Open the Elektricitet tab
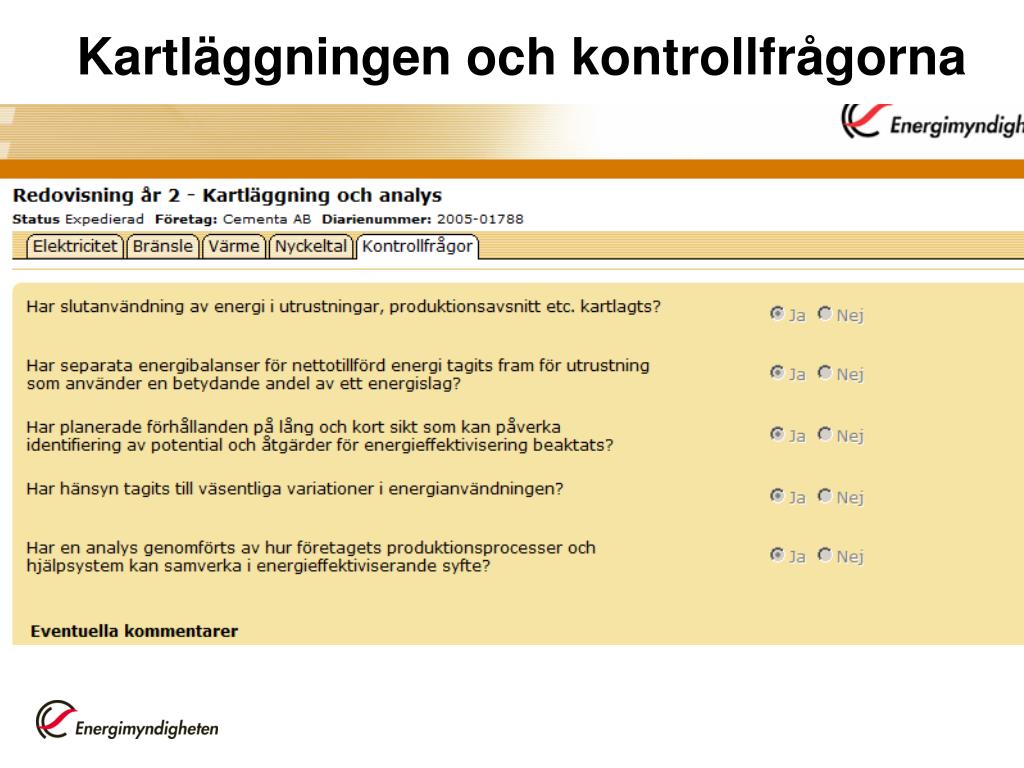Image resolution: width=1024 pixels, height=768 pixels. click(x=74, y=247)
